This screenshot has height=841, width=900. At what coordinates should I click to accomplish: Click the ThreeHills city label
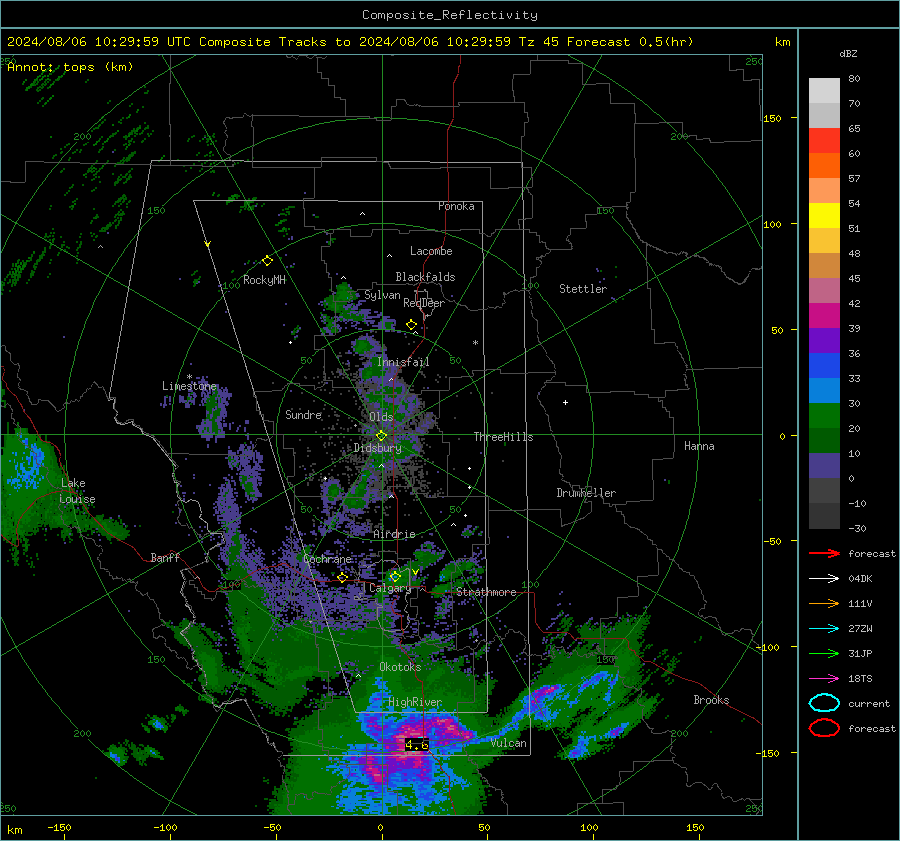tap(503, 437)
